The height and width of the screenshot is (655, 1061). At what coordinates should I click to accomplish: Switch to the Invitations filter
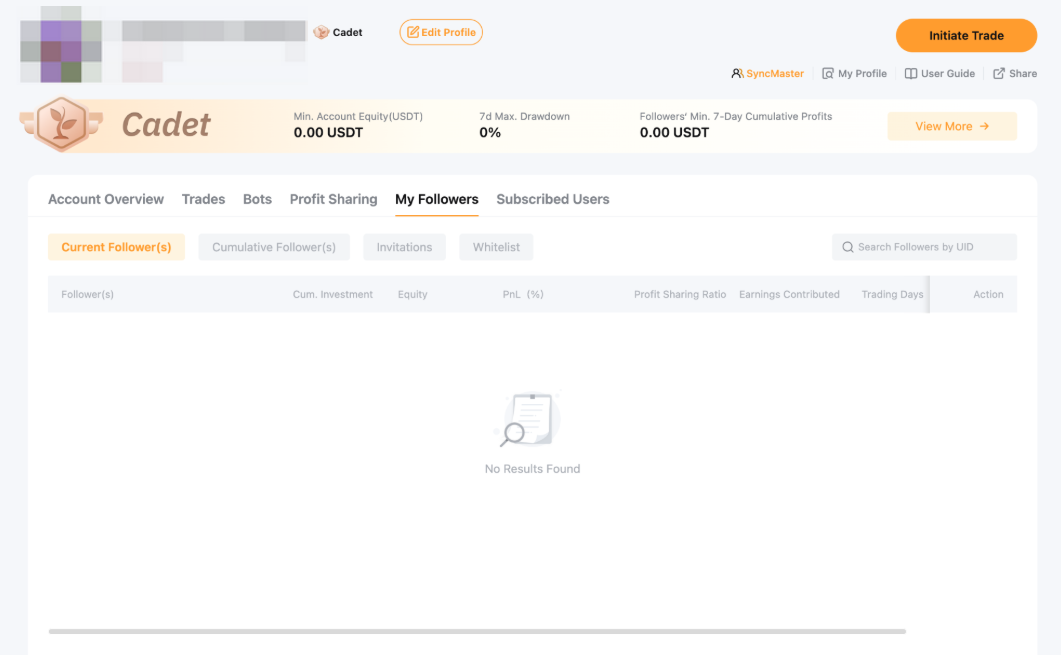point(404,247)
